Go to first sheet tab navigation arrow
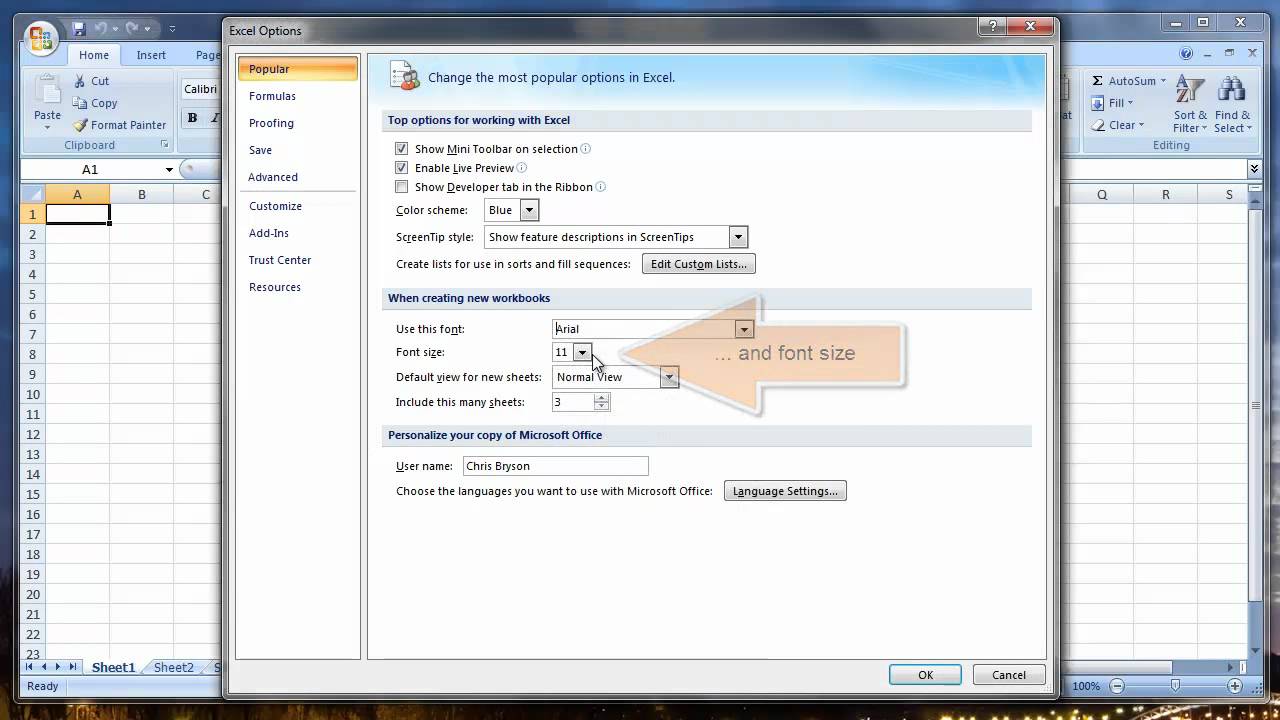This screenshot has width=1280, height=720. [x=30, y=667]
